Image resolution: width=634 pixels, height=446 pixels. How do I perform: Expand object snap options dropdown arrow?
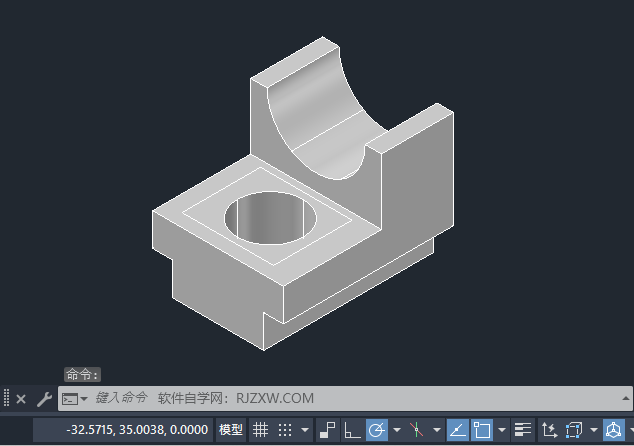[502, 430]
